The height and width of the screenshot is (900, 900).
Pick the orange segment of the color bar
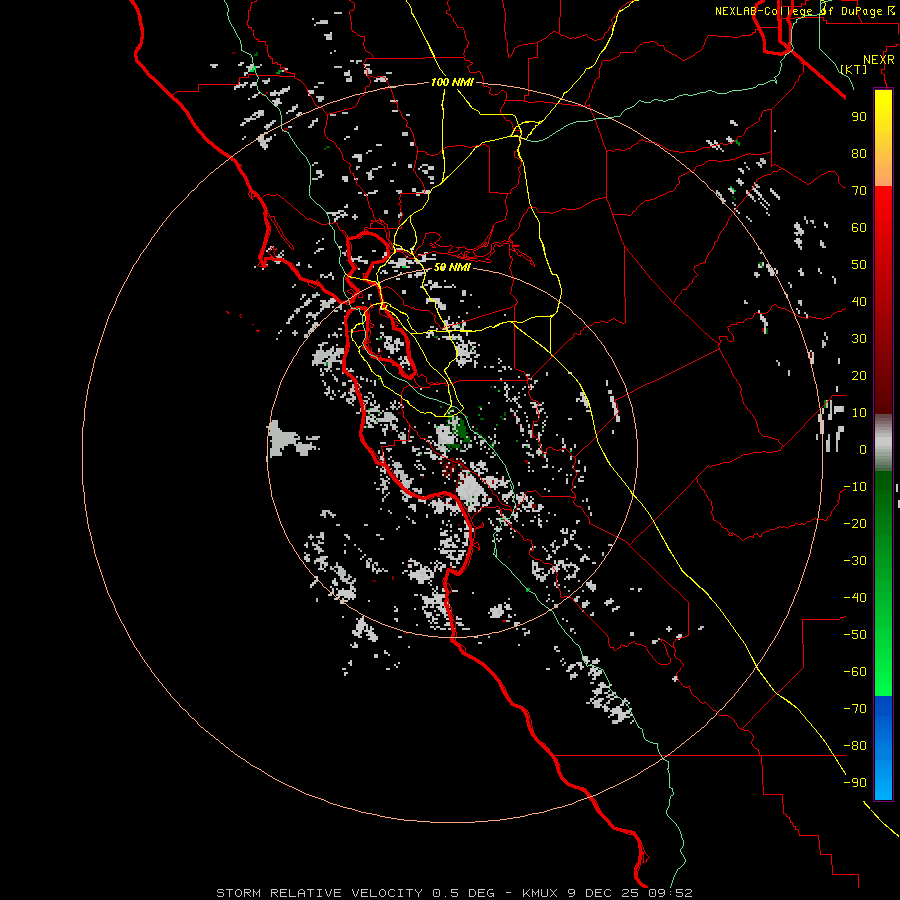[x=883, y=170]
